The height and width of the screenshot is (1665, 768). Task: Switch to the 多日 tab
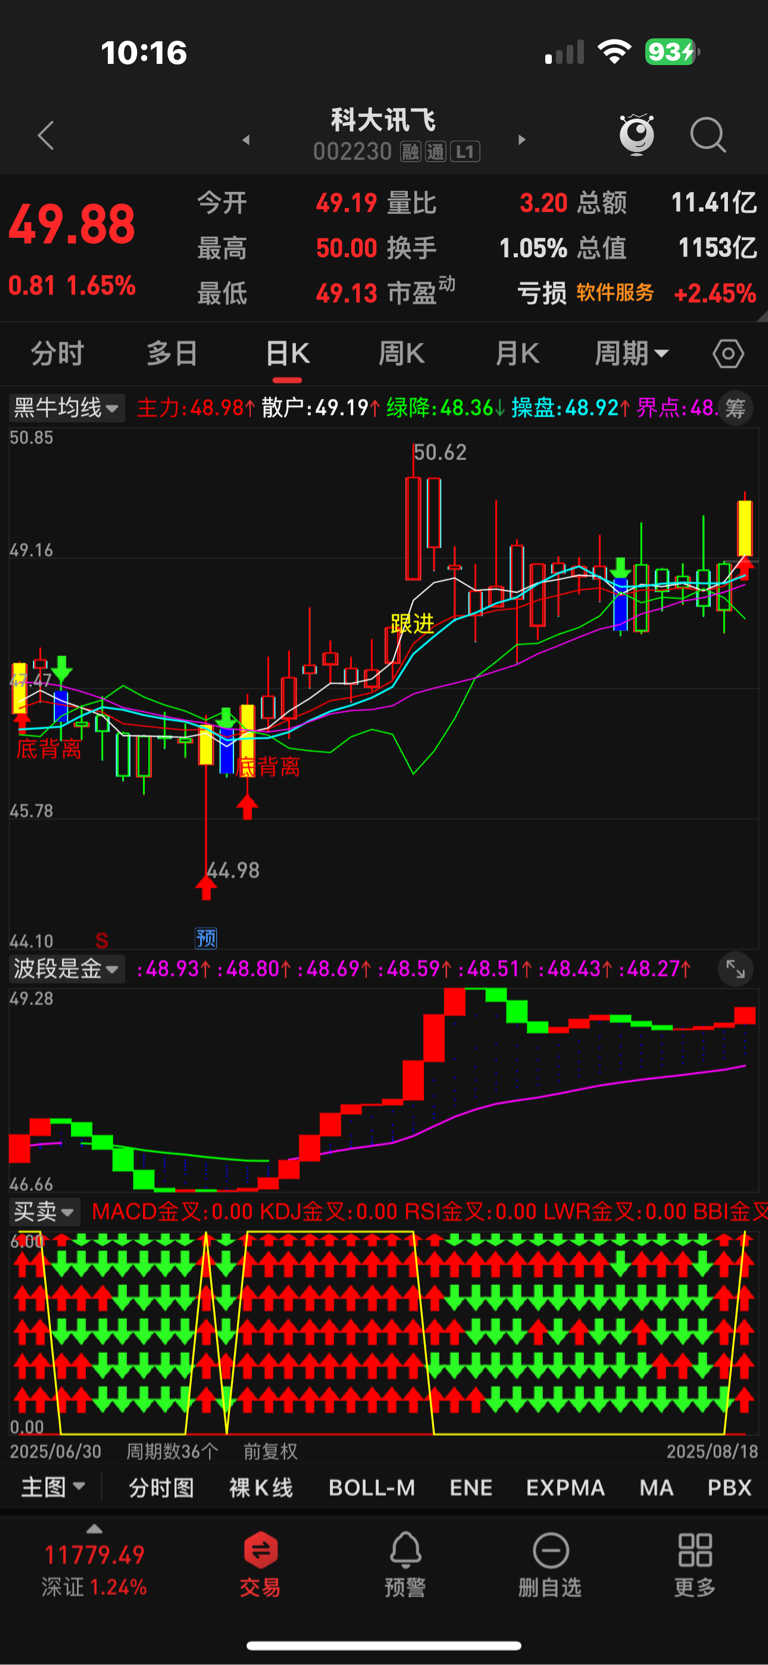click(x=172, y=353)
